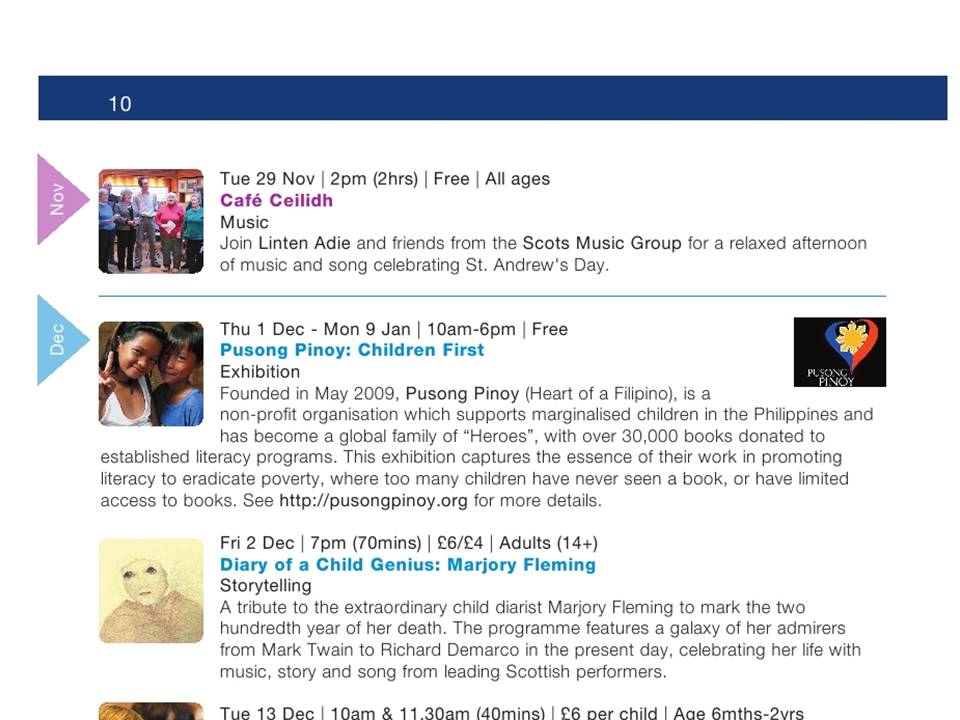This screenshot has width=960, height=720.
Task: Open Diary of a Child Genius title
Action: coord(408,564)
